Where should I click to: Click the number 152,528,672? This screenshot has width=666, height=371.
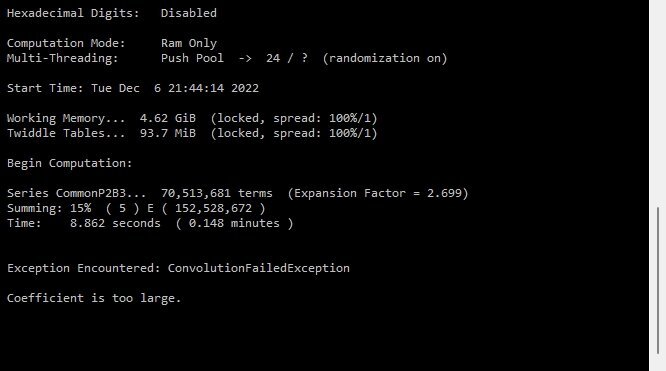click(213, 208)
